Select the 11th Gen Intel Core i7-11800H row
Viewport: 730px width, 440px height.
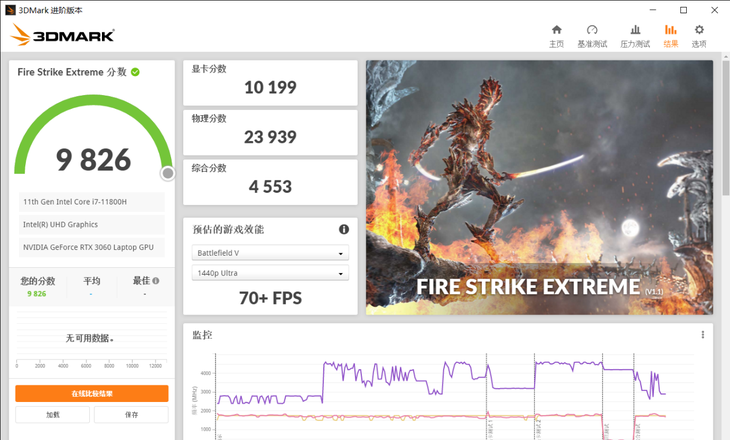pos(92,202)
